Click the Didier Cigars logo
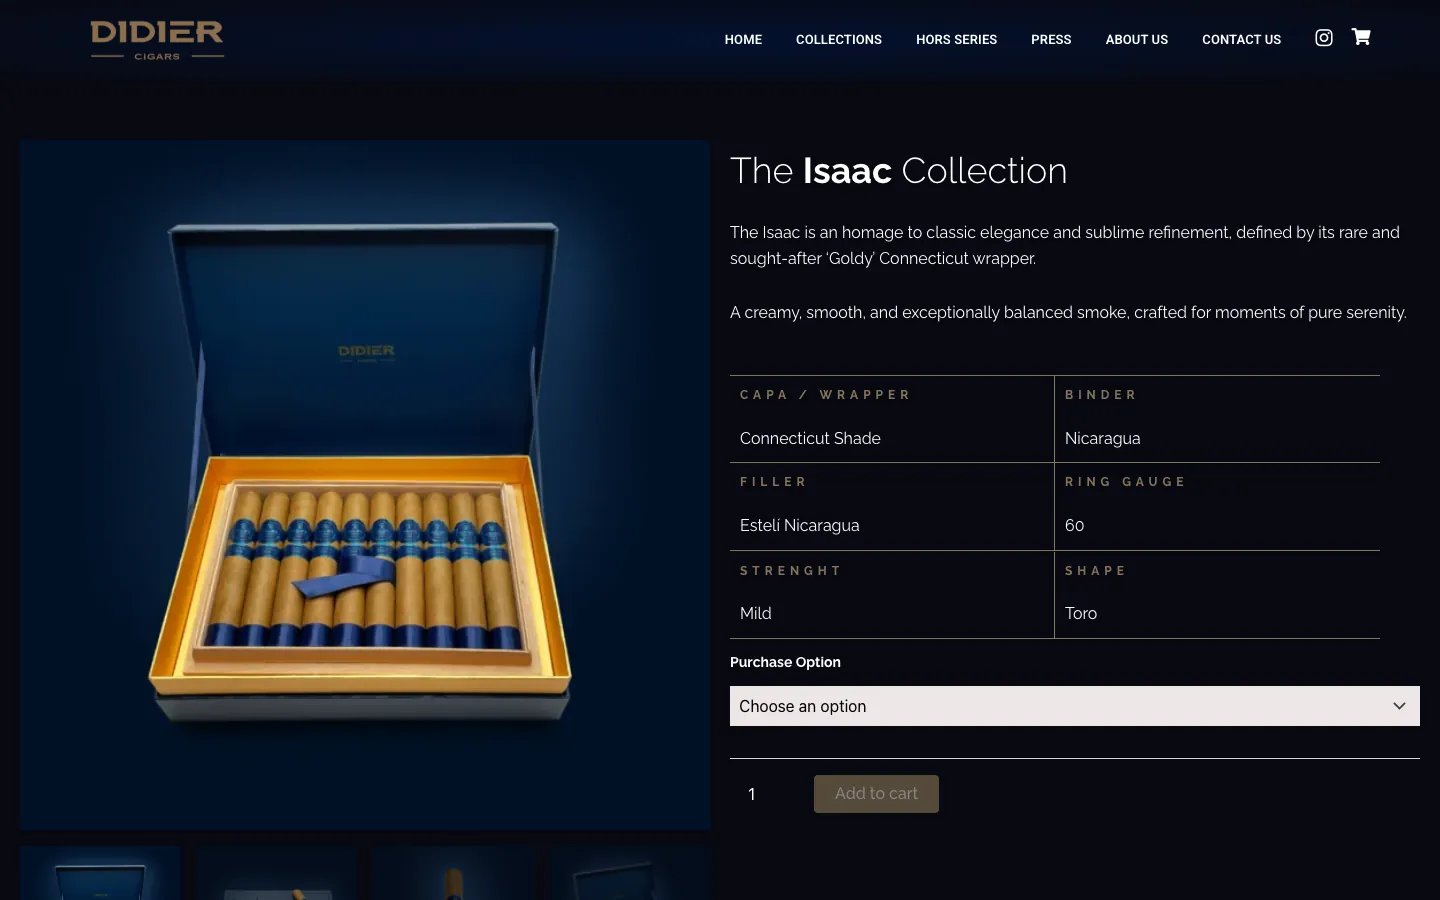The image size is (1440, 900). click(x=157, y=40)
